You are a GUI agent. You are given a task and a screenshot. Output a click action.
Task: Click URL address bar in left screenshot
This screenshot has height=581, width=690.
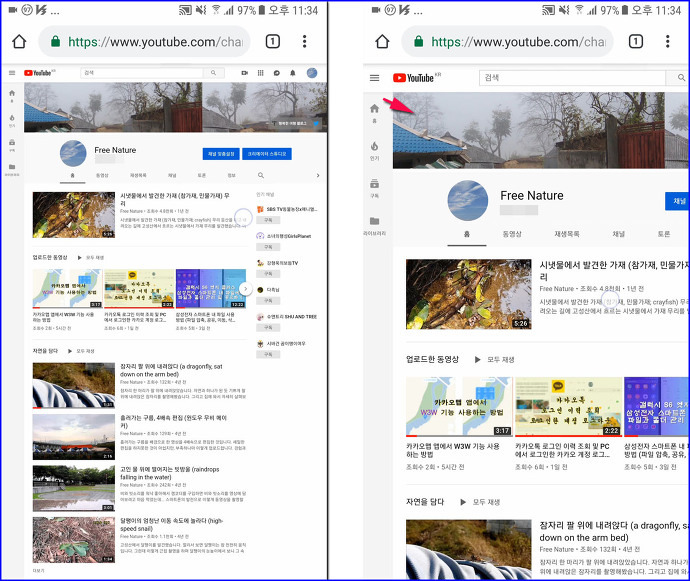point(145,41)
